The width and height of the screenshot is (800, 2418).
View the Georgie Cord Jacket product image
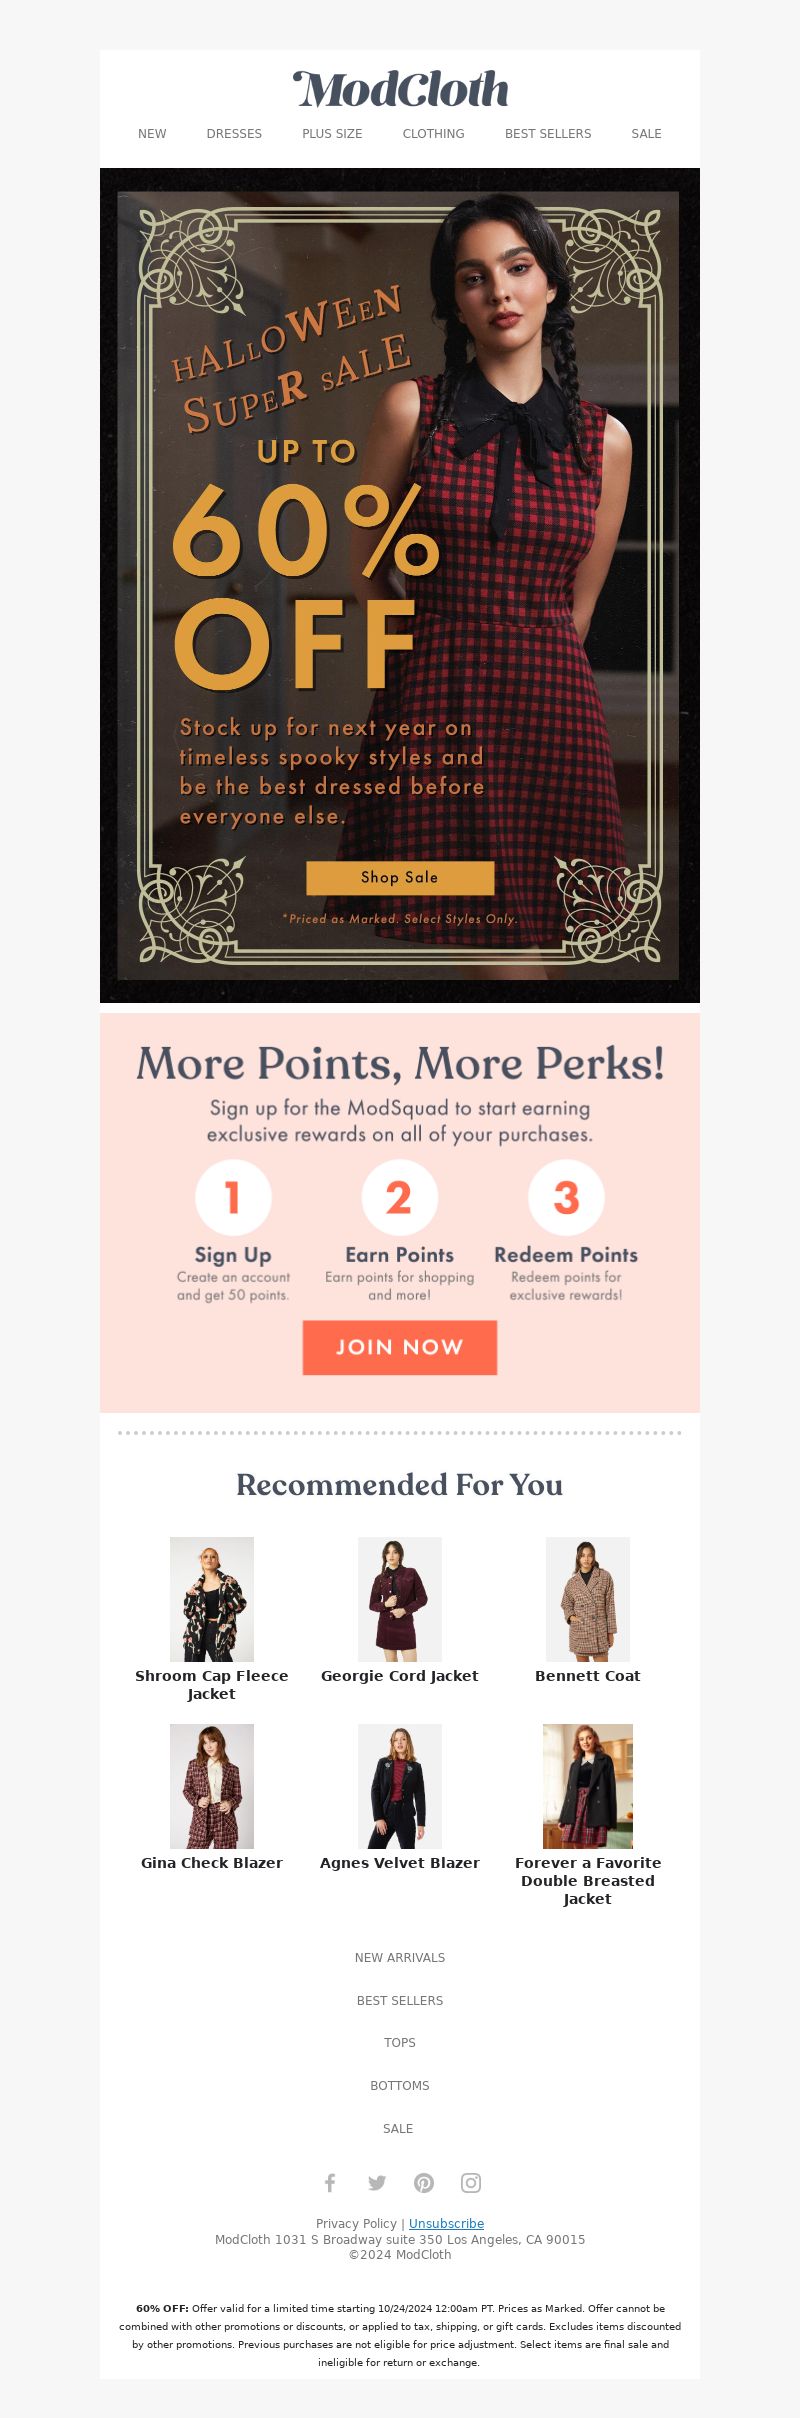click(400, 1599)
